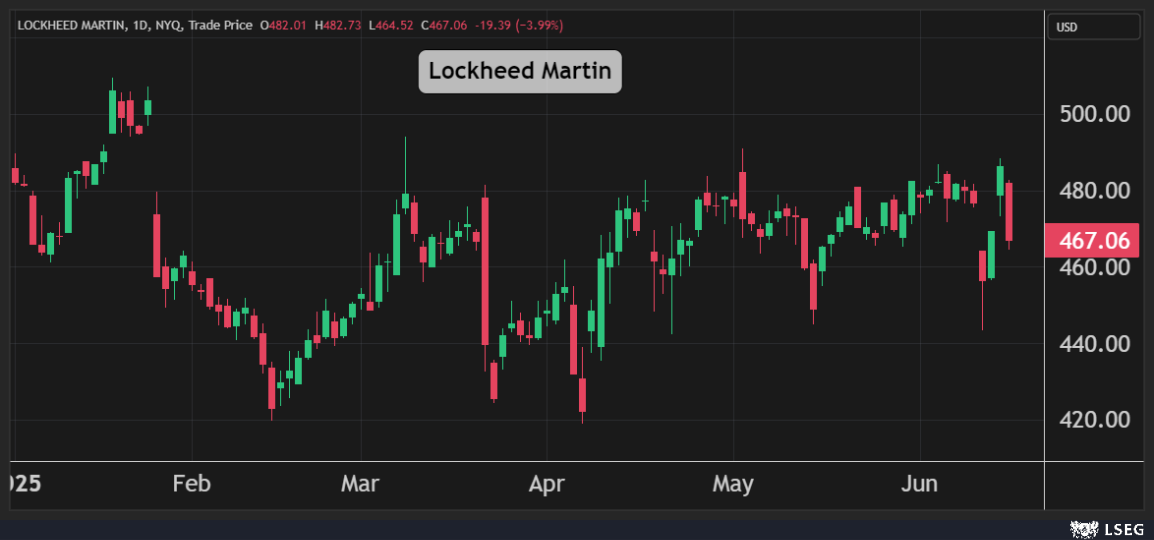
Task: Select the Mar marker on time axis
Action: 360,484
